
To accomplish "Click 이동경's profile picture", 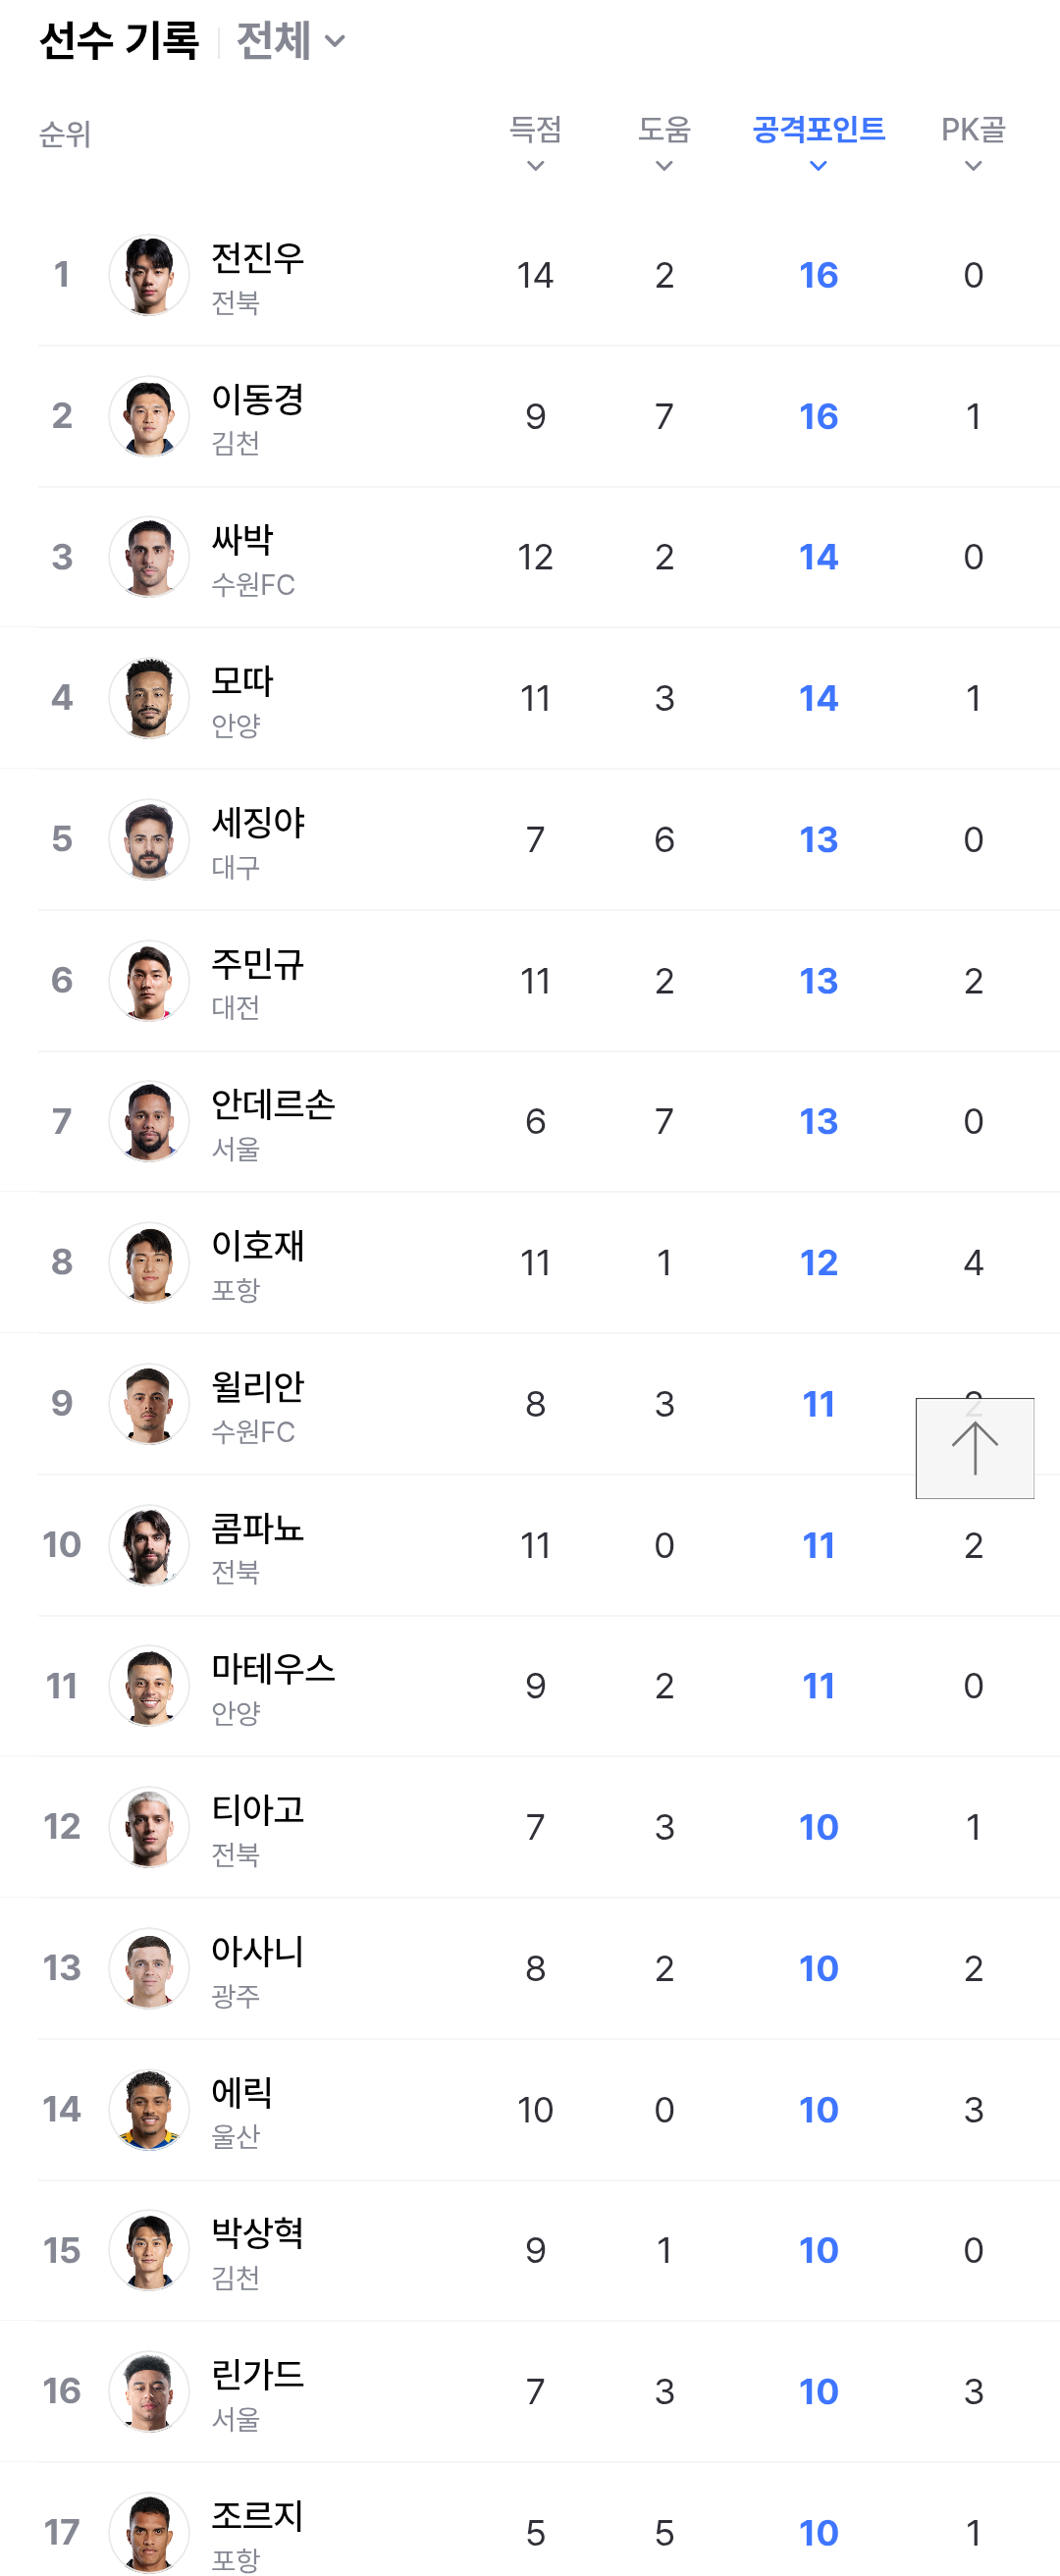I will (x=149, y=416).
